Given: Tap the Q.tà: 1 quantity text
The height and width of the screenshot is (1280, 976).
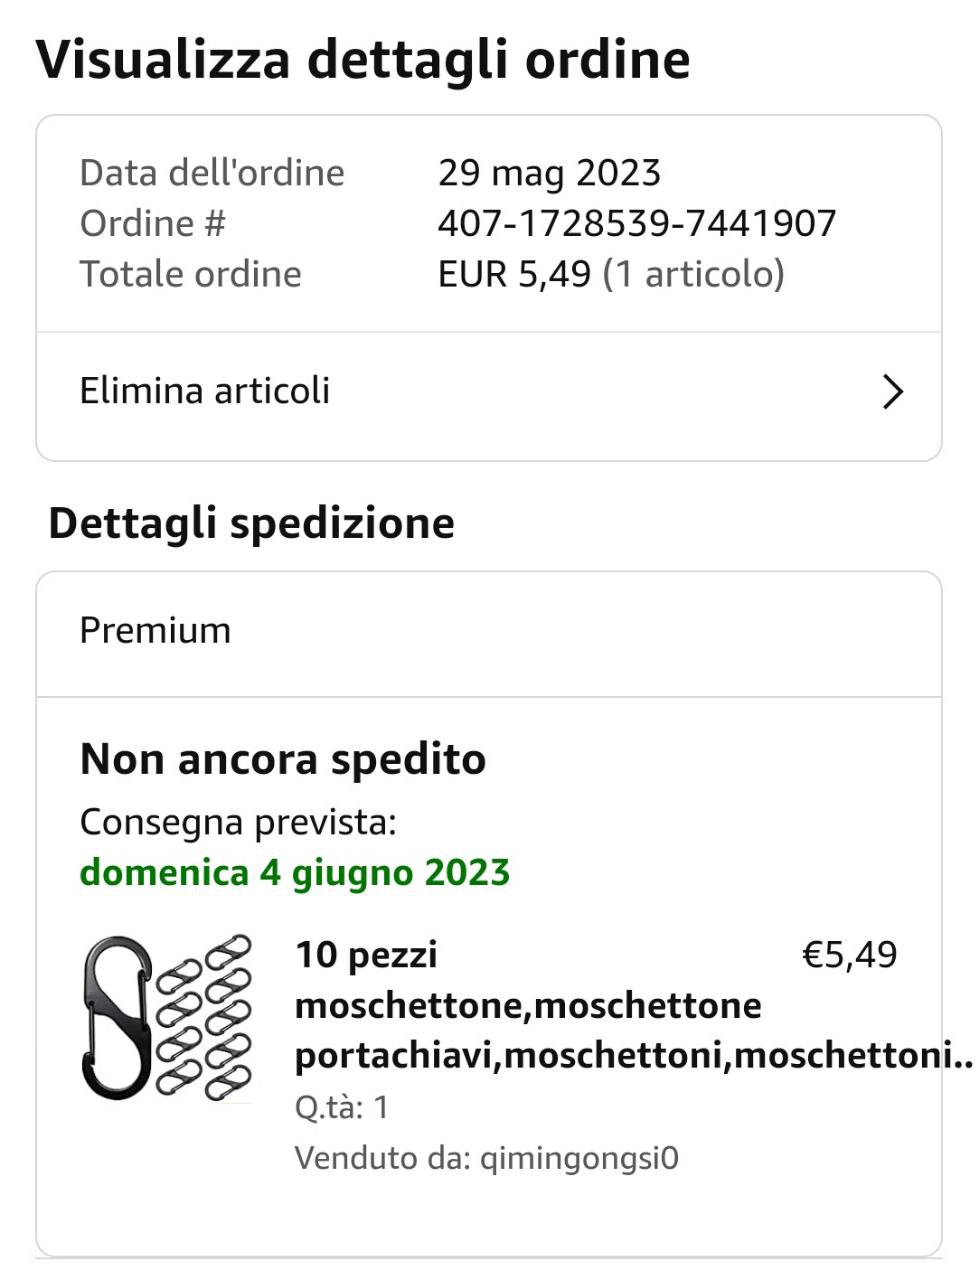Looking at the screenshot, I should point(342,1107).
